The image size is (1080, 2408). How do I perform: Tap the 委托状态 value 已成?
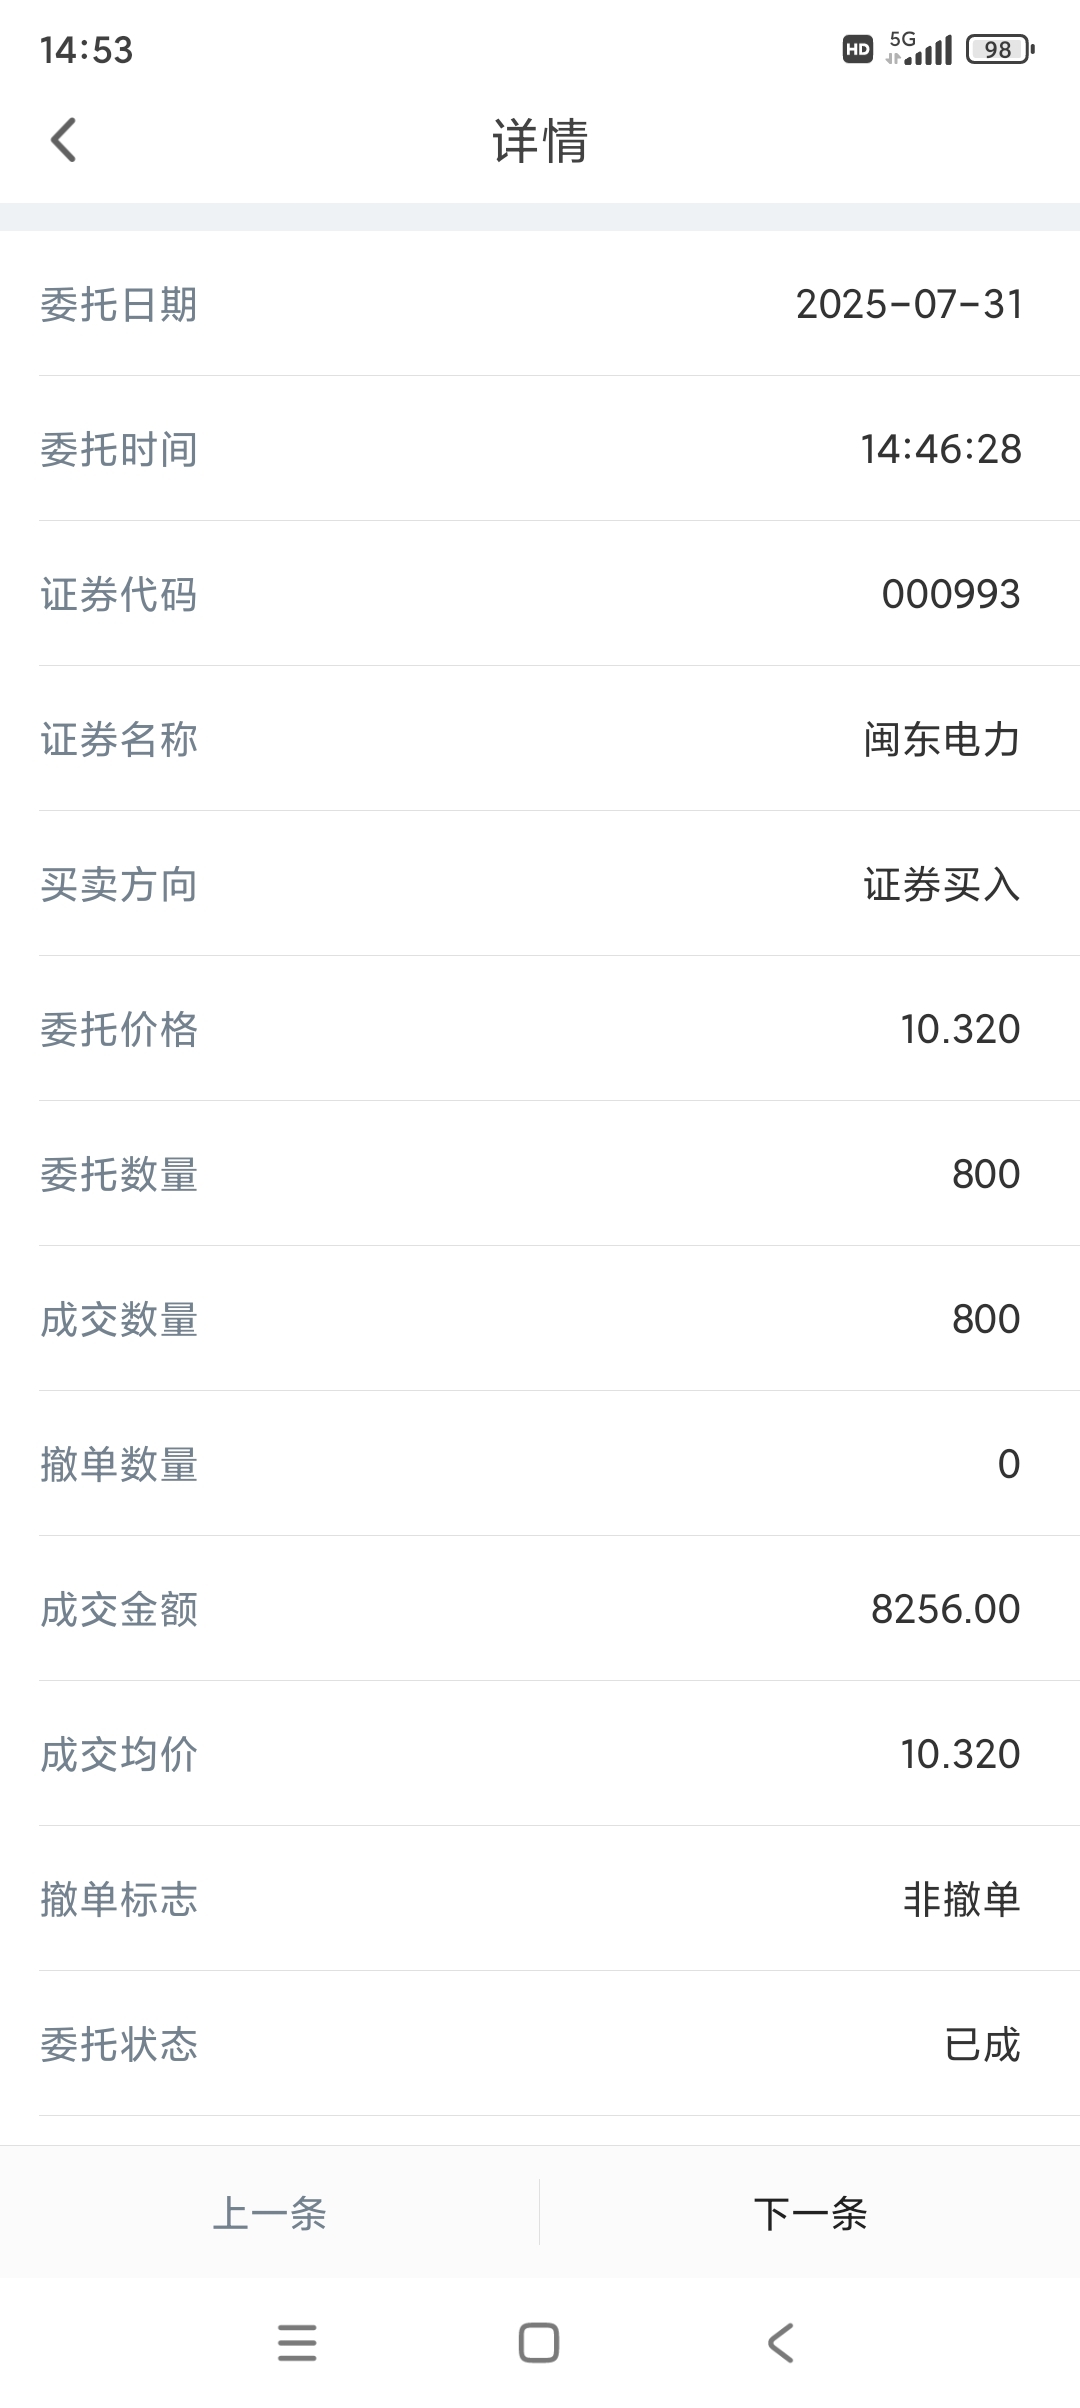click(x=982, y=2044)
